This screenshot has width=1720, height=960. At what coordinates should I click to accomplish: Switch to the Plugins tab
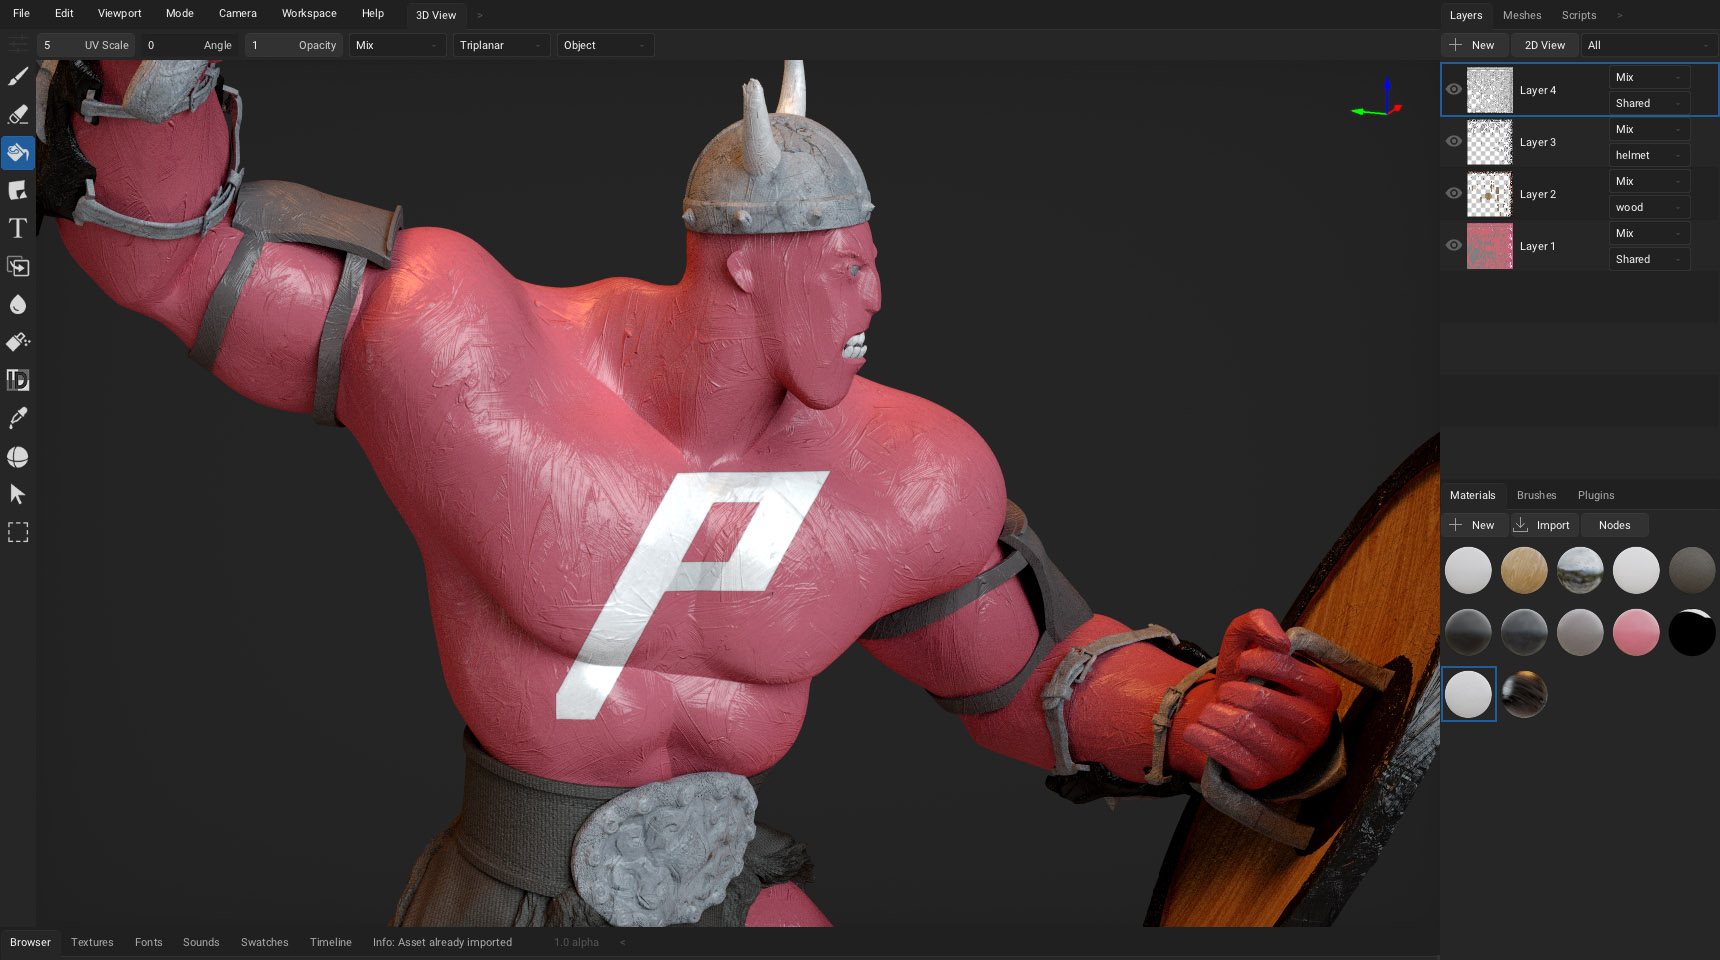click(x=1596, y=495)
